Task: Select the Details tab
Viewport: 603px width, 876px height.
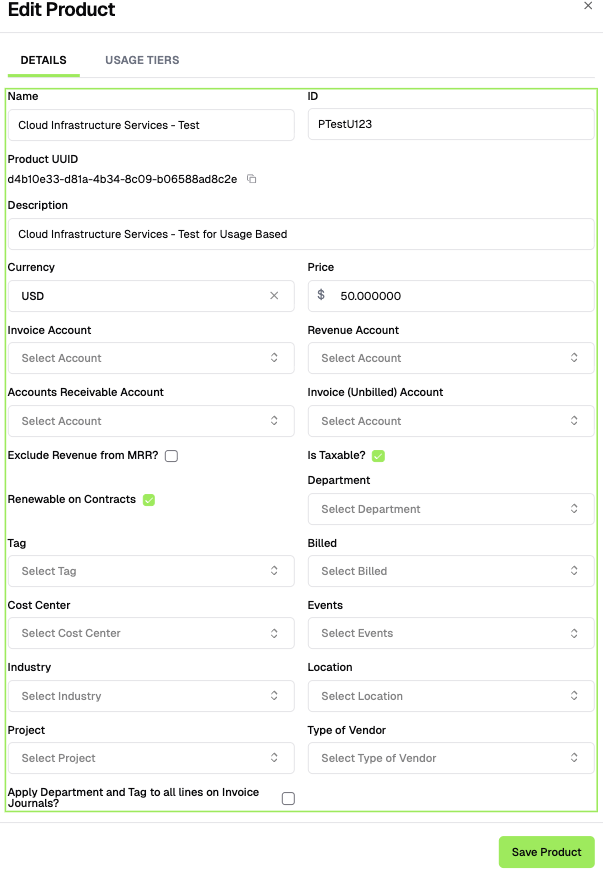Action: pos(43,60)
